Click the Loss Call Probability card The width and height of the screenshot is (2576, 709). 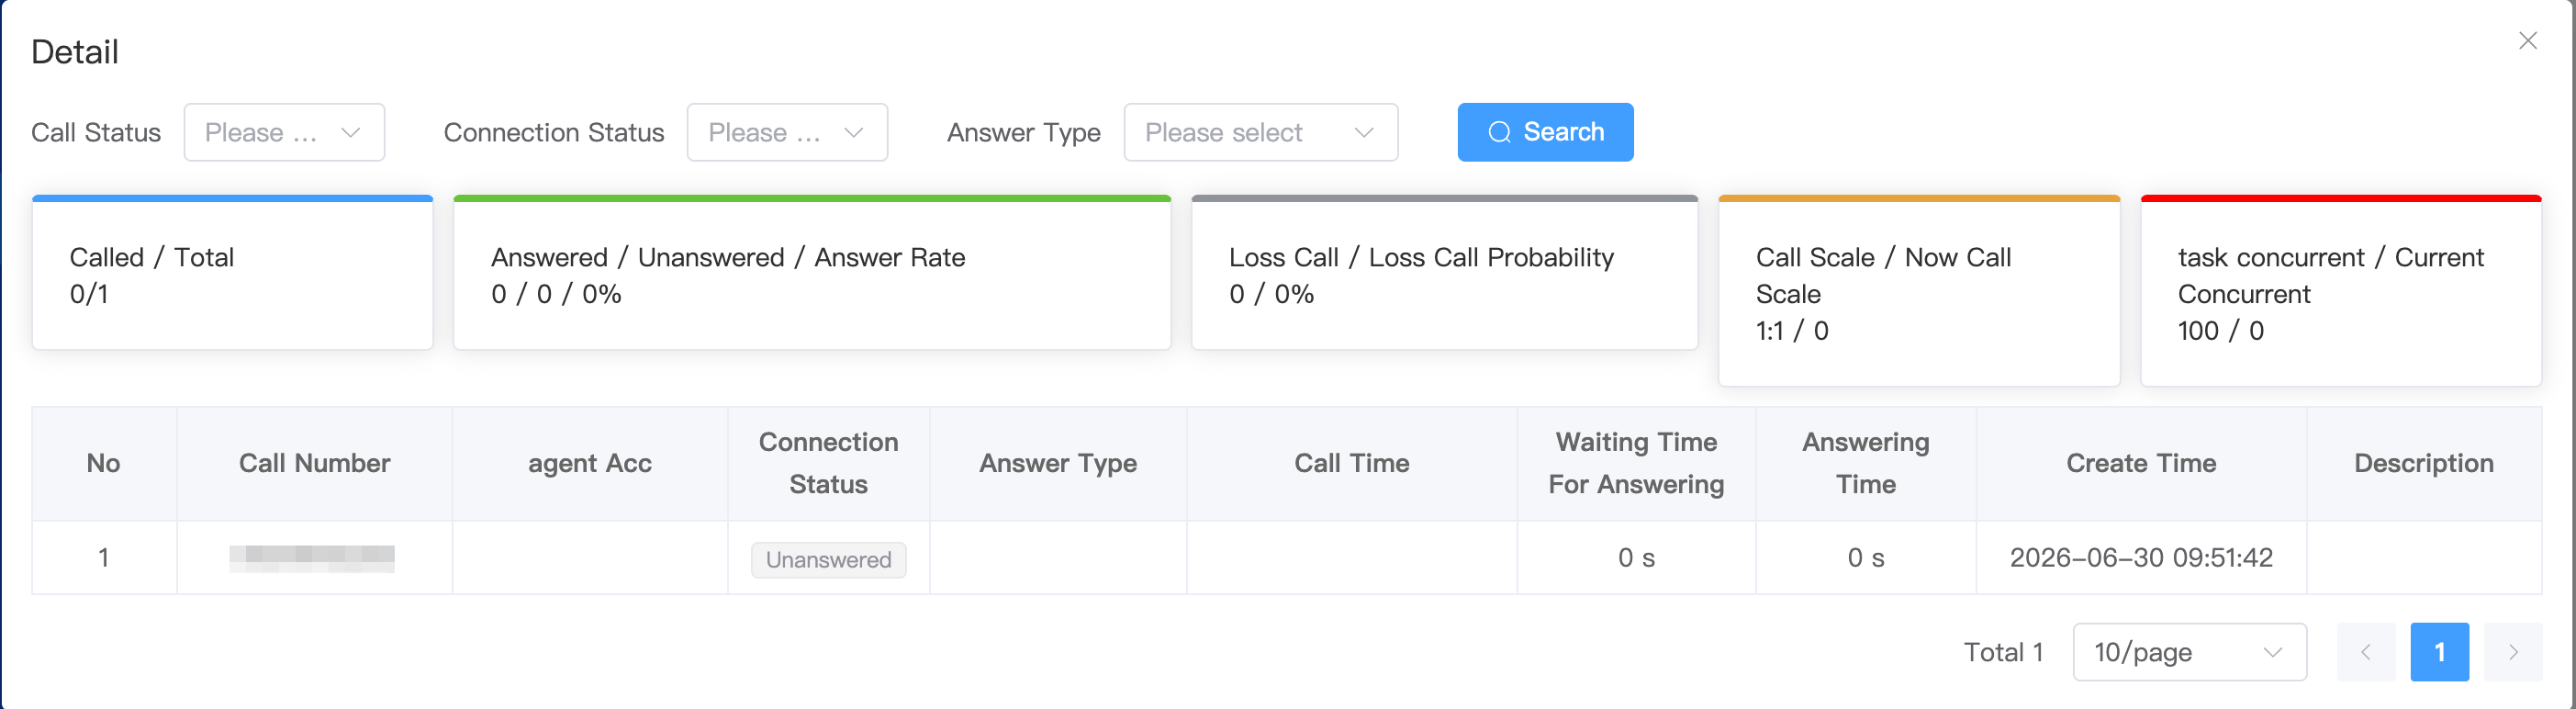click(x=1444, y=273)
